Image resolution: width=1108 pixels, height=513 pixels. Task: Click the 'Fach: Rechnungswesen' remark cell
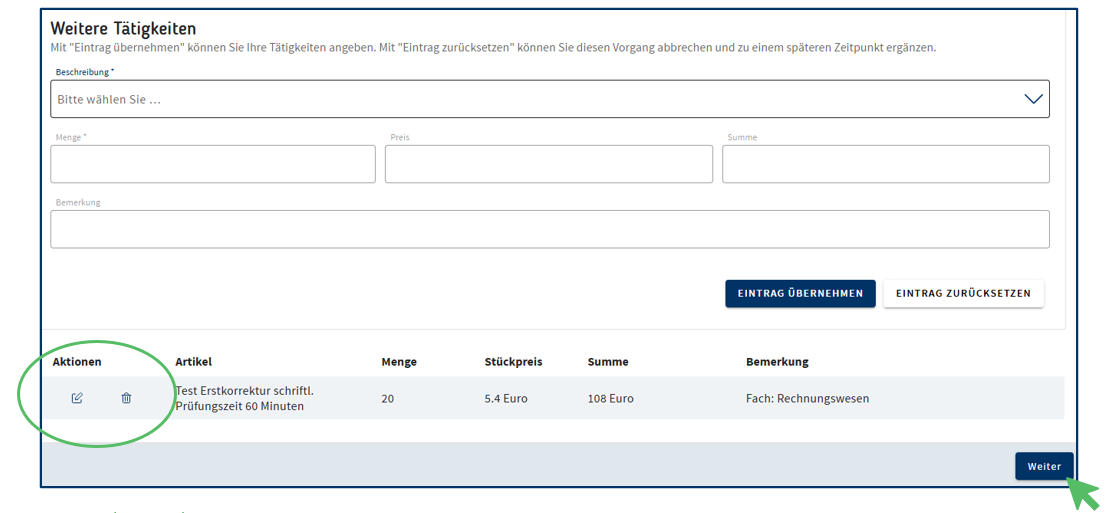[x=807, y=398]
